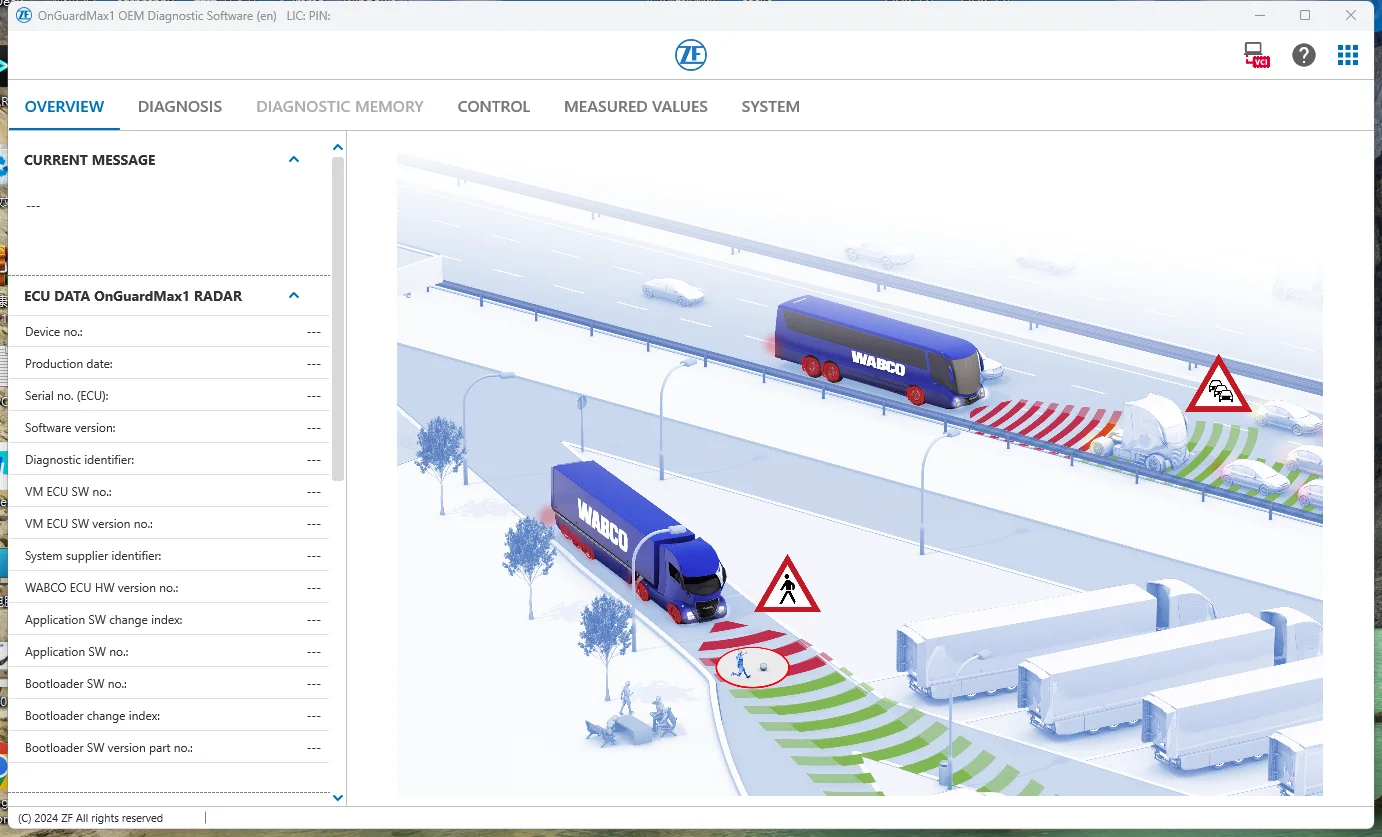The image size is (1382, 837).
Task: Click the copyright text in status bar
Action: tap(91, 818)
